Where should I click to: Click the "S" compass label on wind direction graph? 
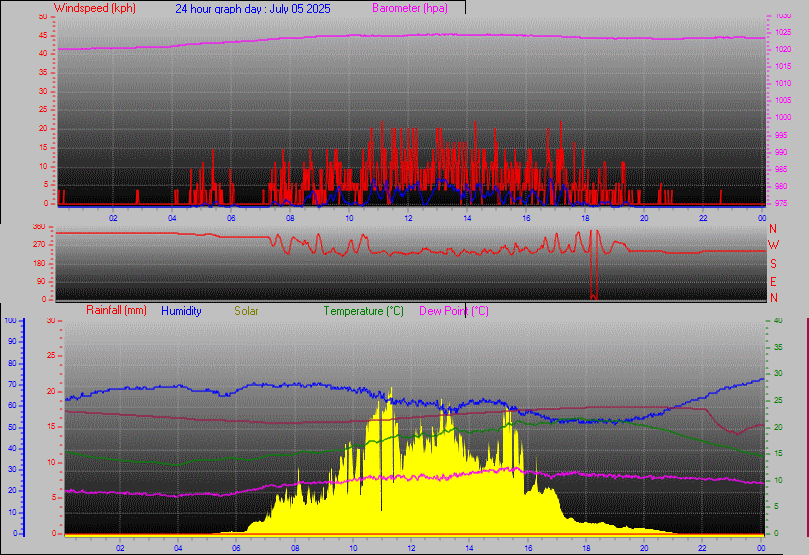[773, 264]
